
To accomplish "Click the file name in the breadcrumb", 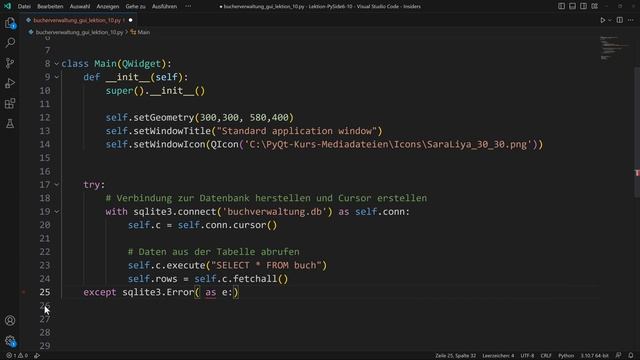I will [79, 32].
